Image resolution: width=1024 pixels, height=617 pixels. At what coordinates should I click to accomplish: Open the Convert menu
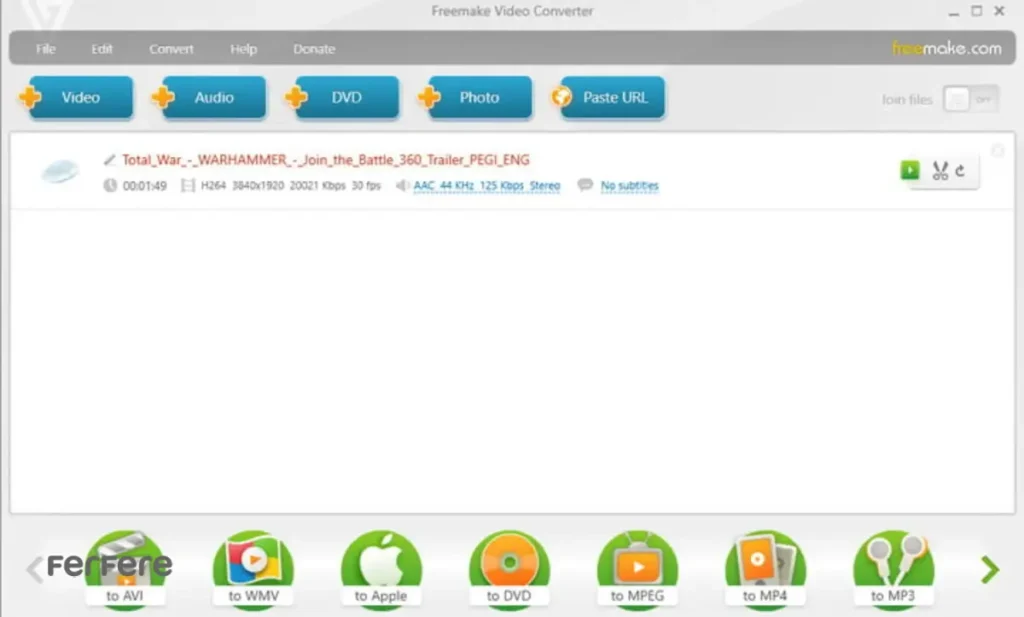tap(172, 49)
